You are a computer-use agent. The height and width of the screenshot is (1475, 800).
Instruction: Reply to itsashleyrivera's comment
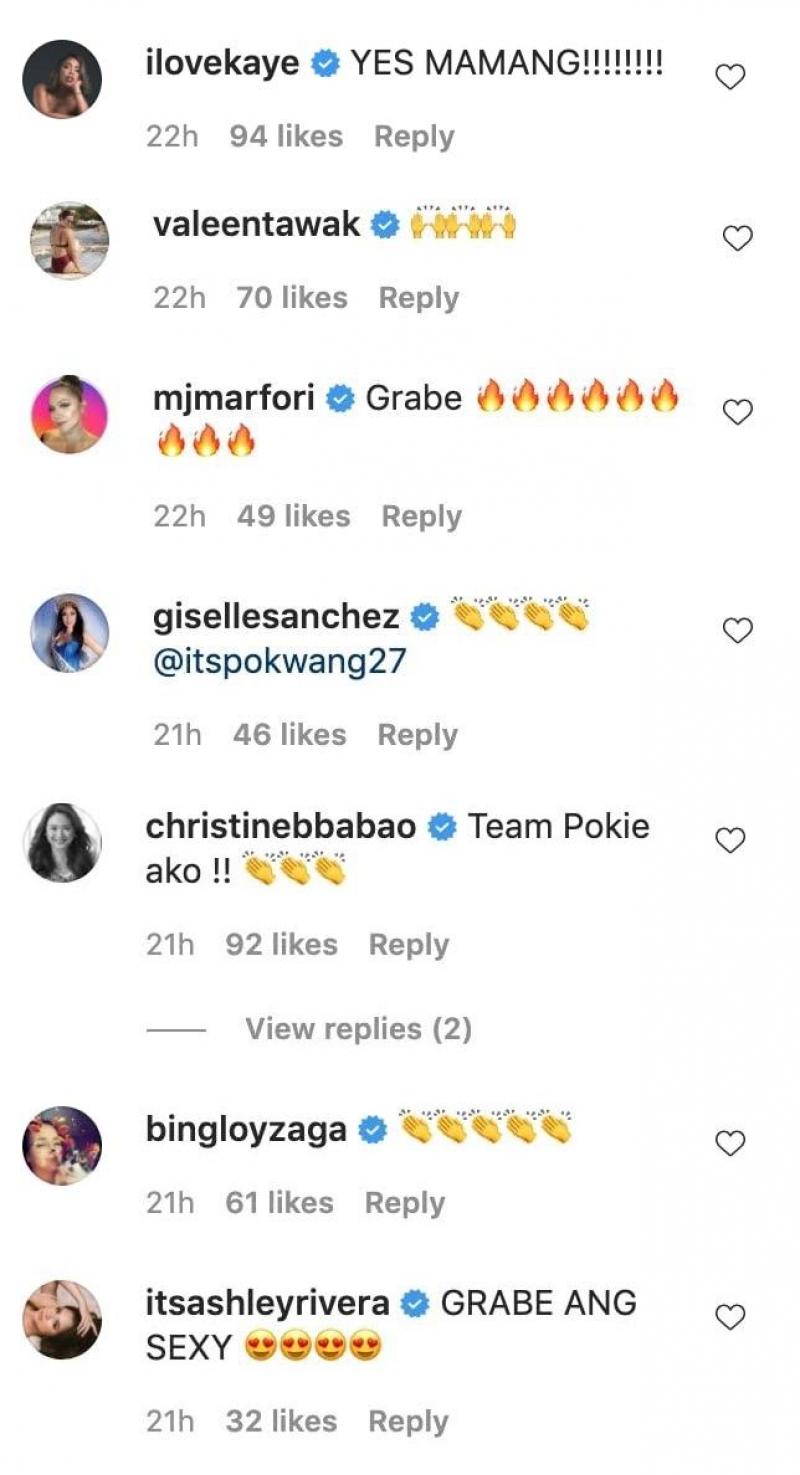[x=408, y=1422]
